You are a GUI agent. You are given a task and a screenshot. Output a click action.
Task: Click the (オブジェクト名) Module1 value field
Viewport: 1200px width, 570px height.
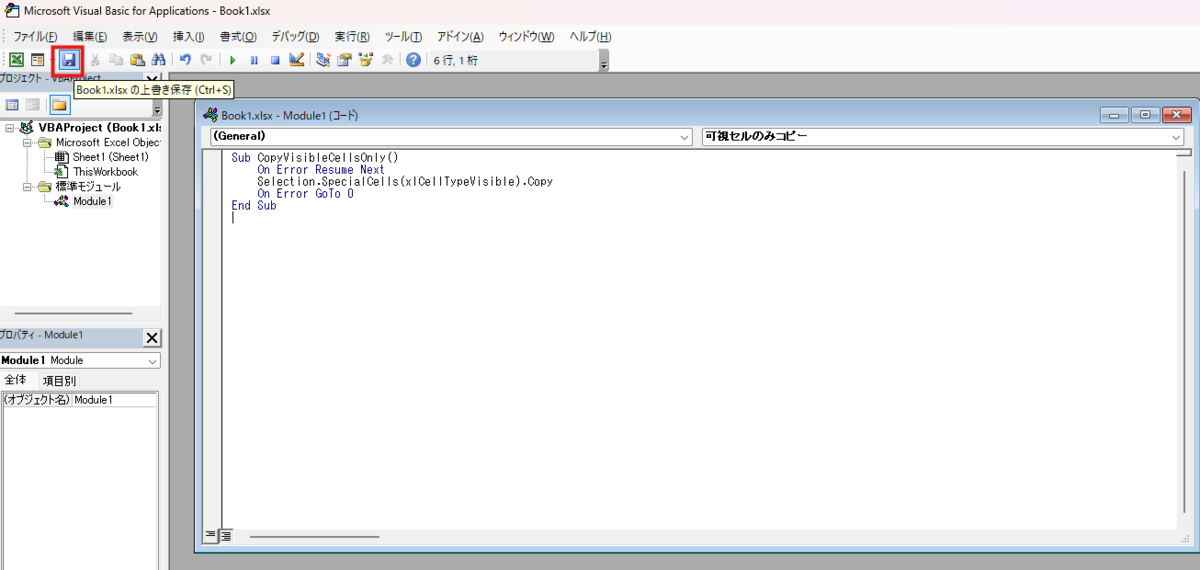click(115, 400)
